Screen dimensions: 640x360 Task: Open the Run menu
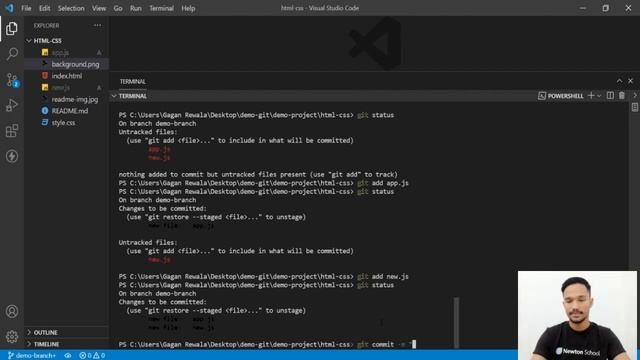pyautogui.click(x=136, y=8)
